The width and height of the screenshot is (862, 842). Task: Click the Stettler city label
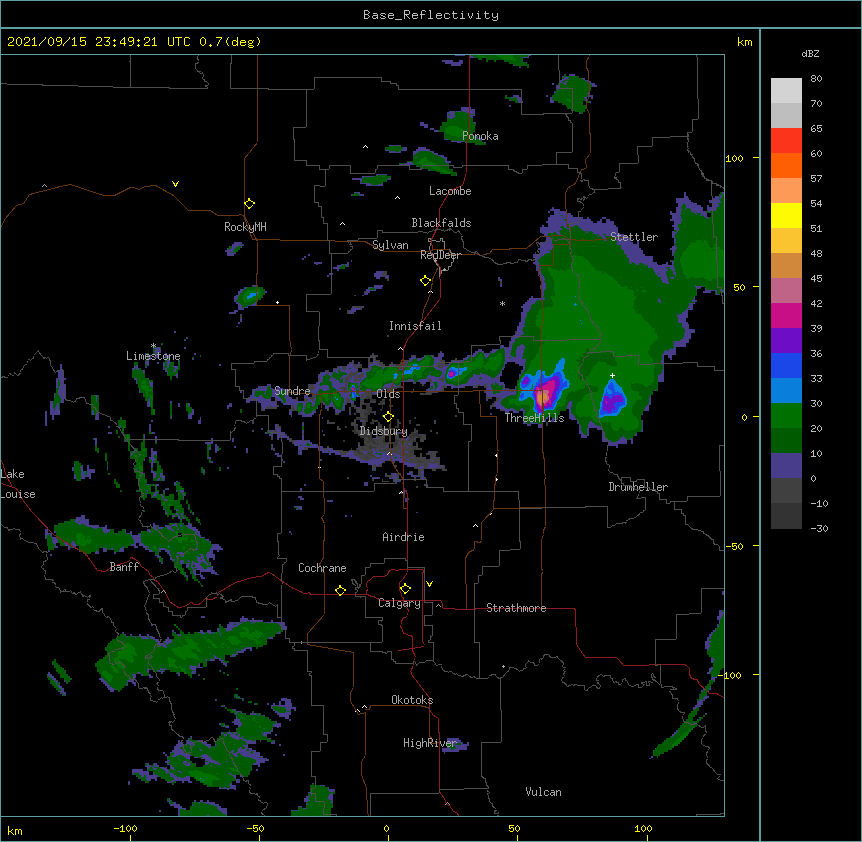click(634, 237)
